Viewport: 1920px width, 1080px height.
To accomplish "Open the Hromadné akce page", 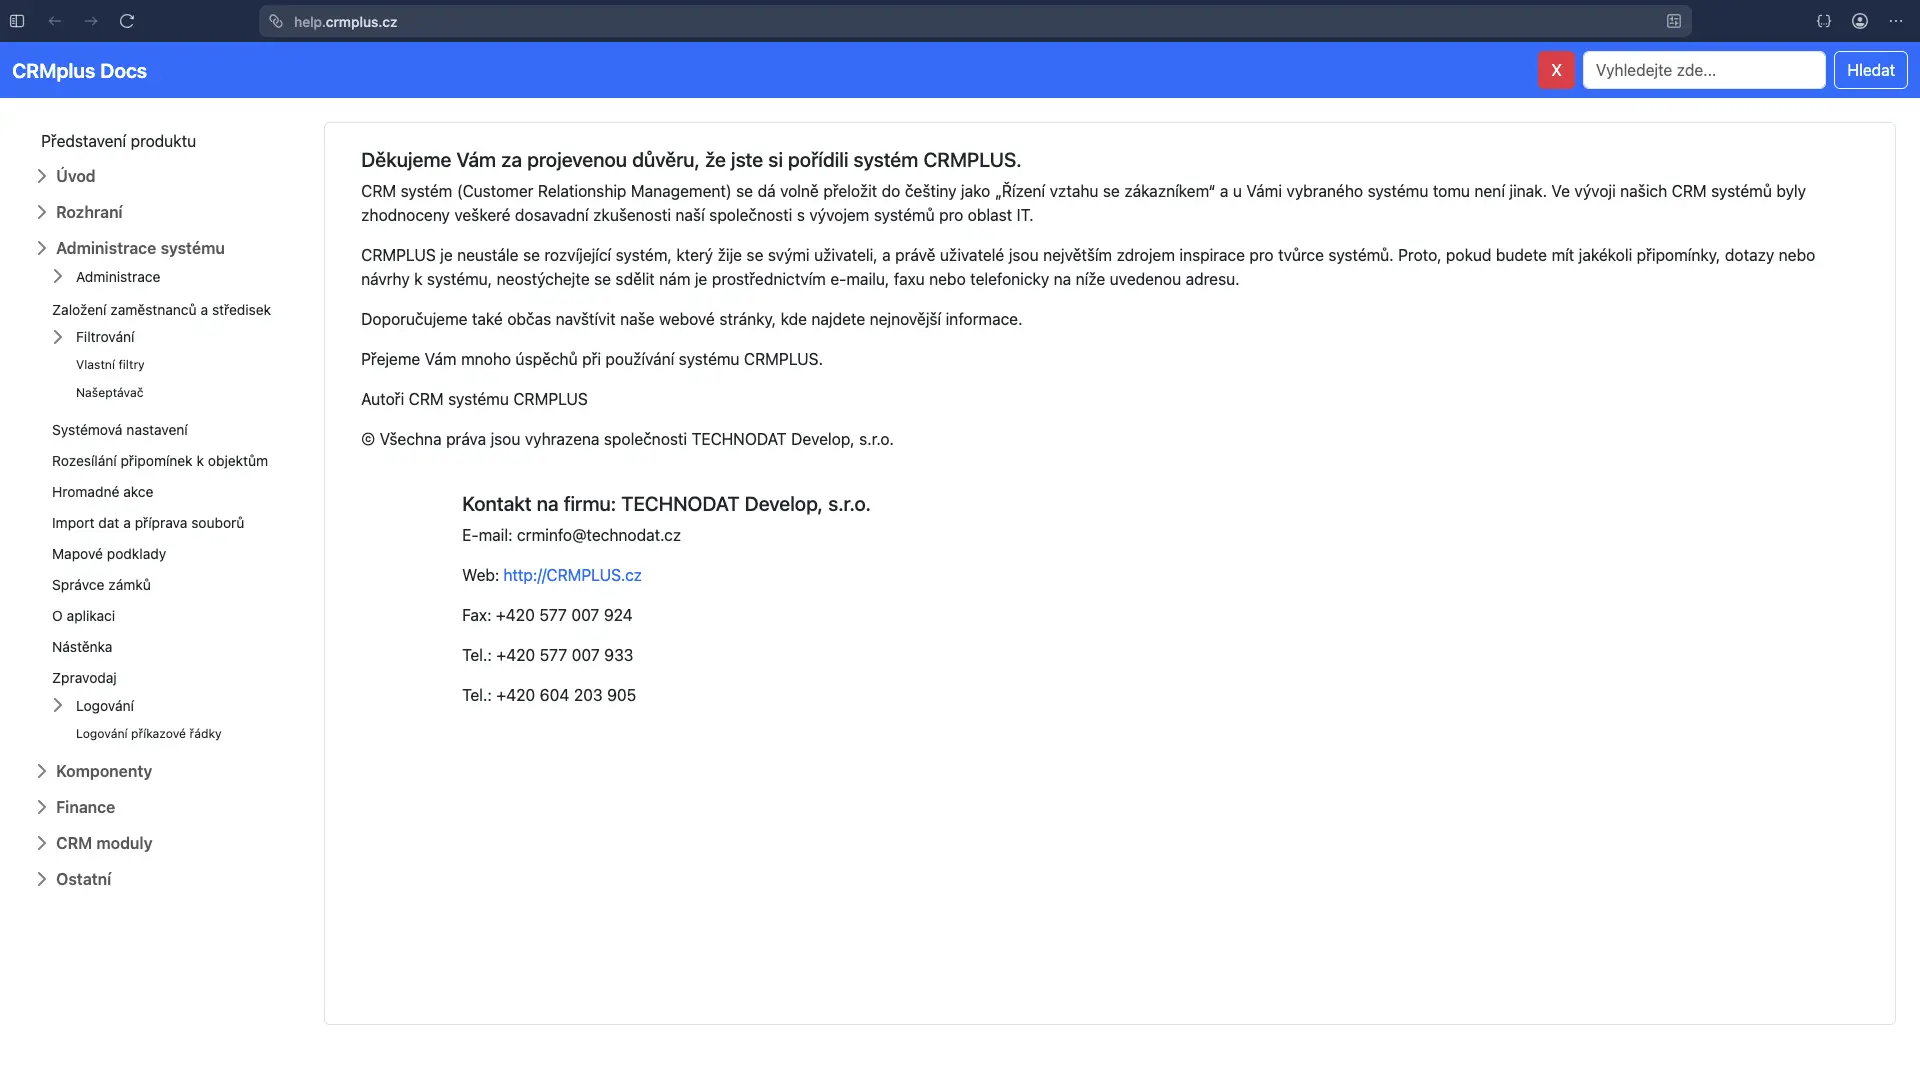I will (x=103, y=492).
